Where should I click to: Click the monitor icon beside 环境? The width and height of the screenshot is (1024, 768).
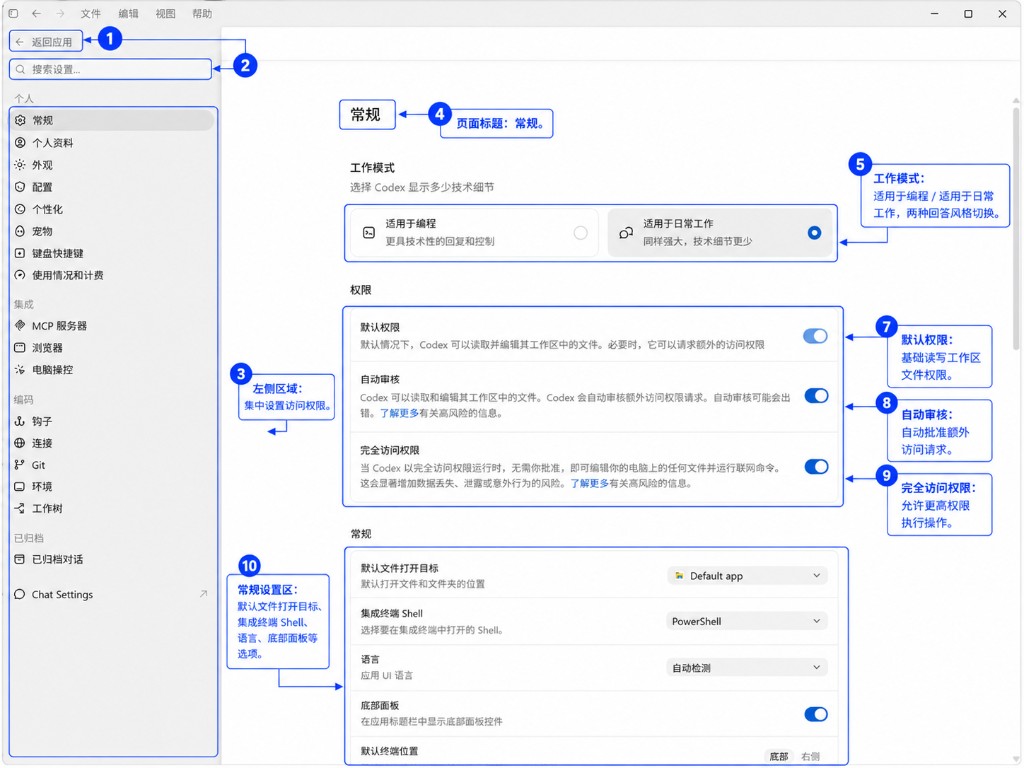(20, 487)
